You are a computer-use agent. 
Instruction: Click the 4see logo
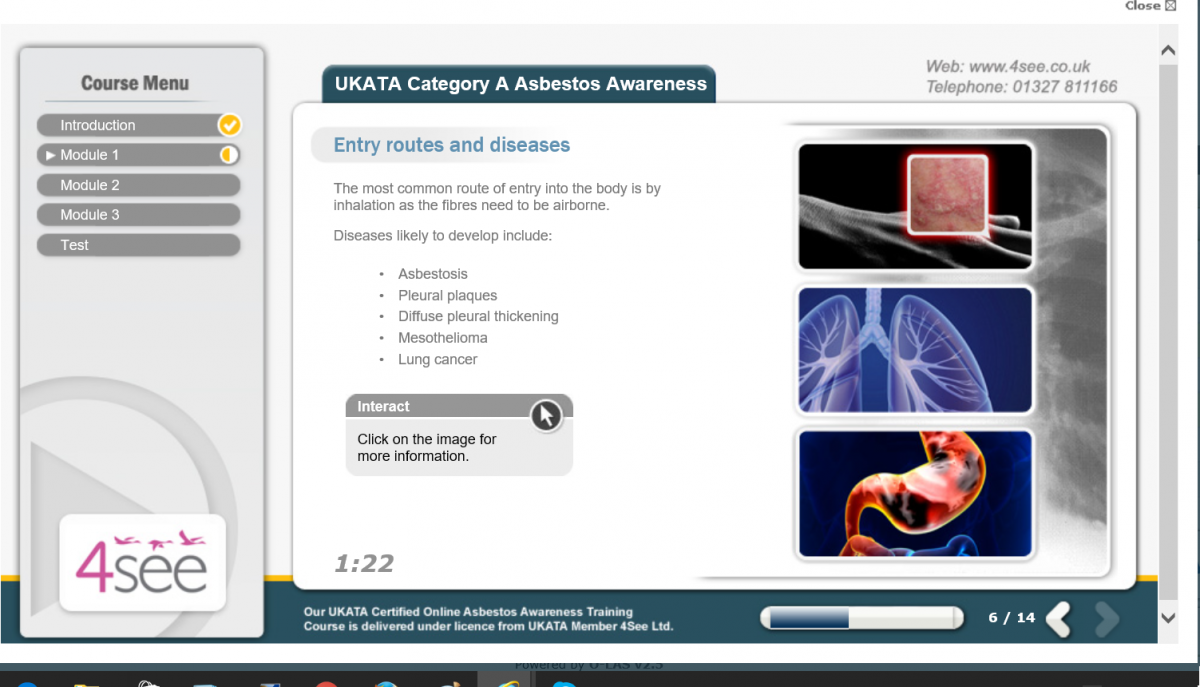(x=142, y=563)
